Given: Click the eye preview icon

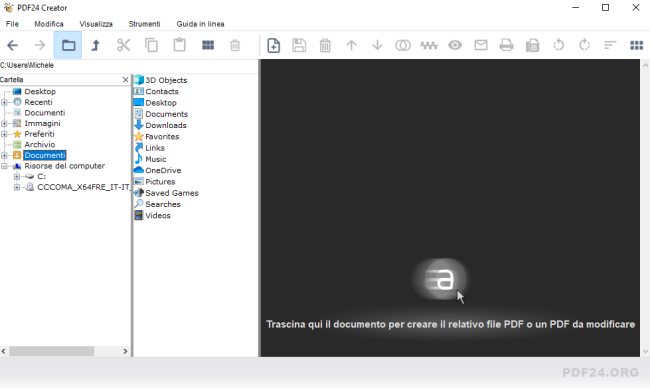Looking at the screenshot, I should 455,45.
